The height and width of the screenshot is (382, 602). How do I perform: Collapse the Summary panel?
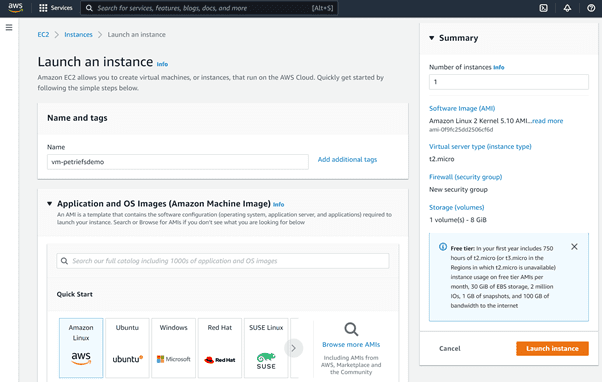[x=432, y=38]
